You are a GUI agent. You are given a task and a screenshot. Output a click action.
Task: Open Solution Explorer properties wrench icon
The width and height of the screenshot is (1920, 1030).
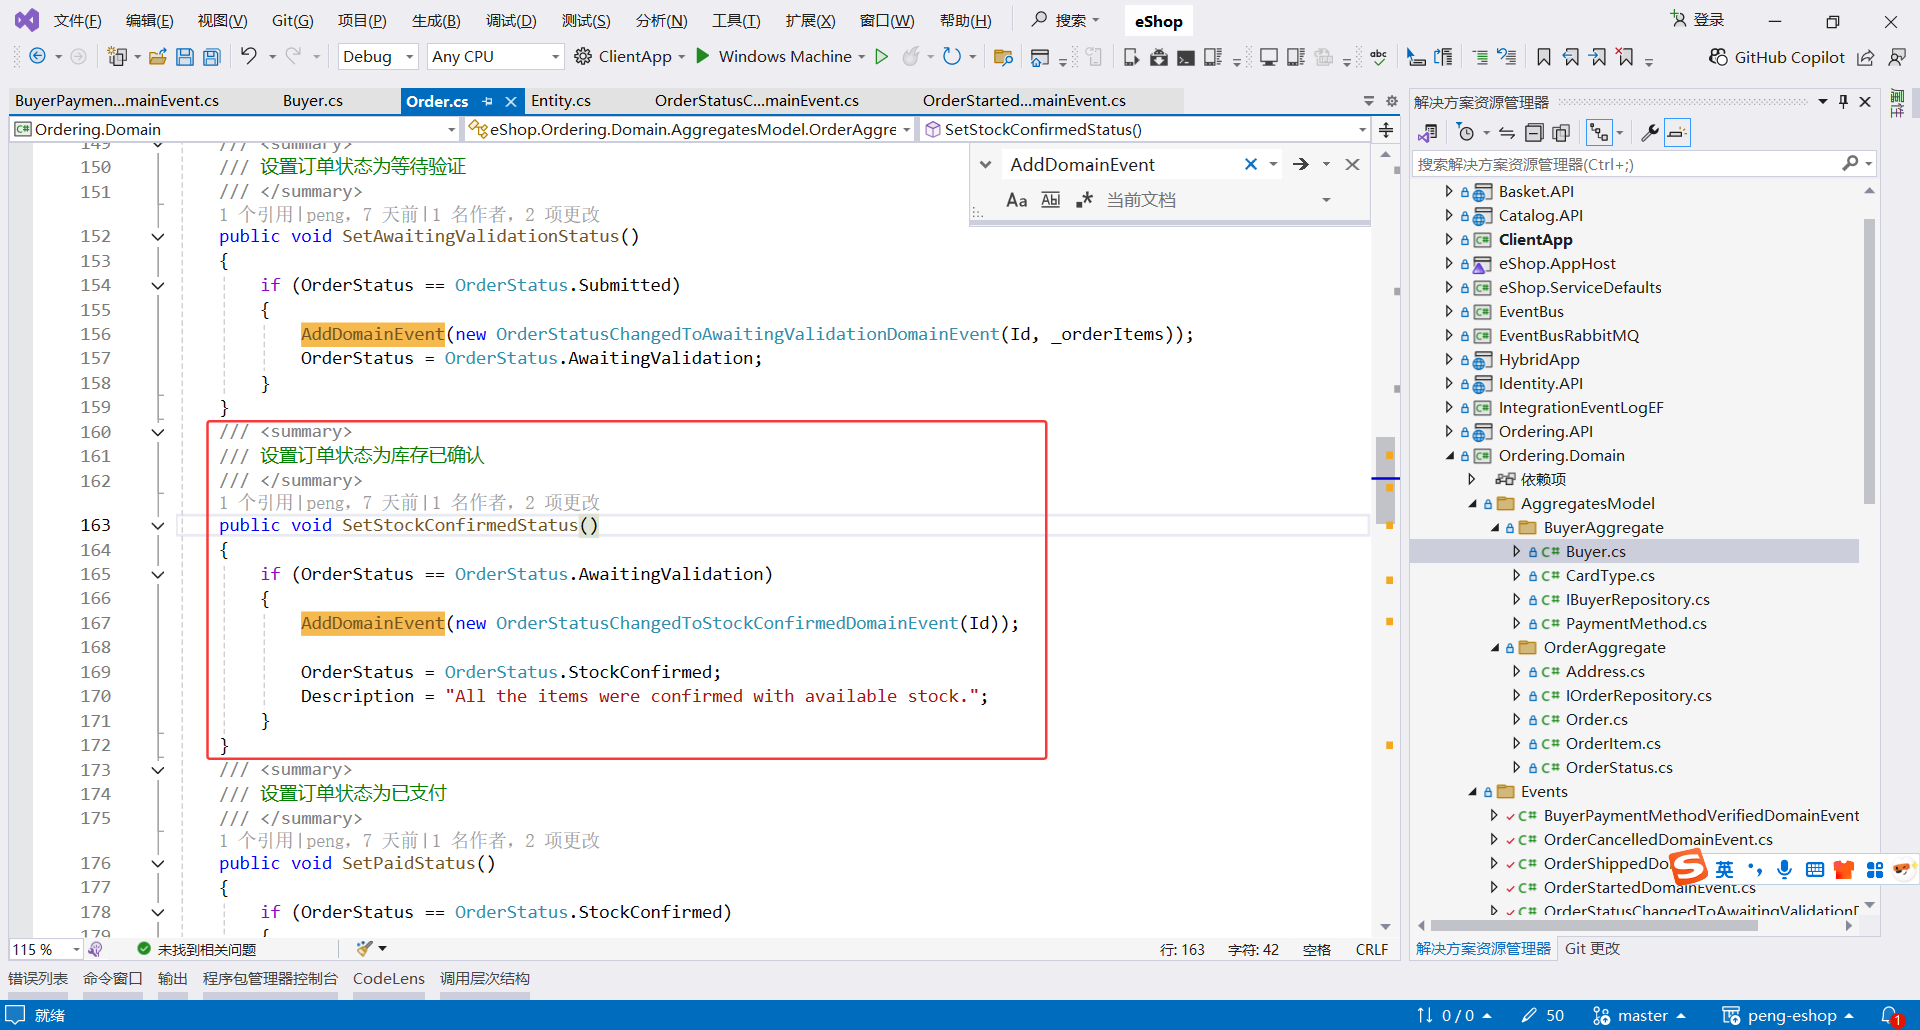(1650, 133)
